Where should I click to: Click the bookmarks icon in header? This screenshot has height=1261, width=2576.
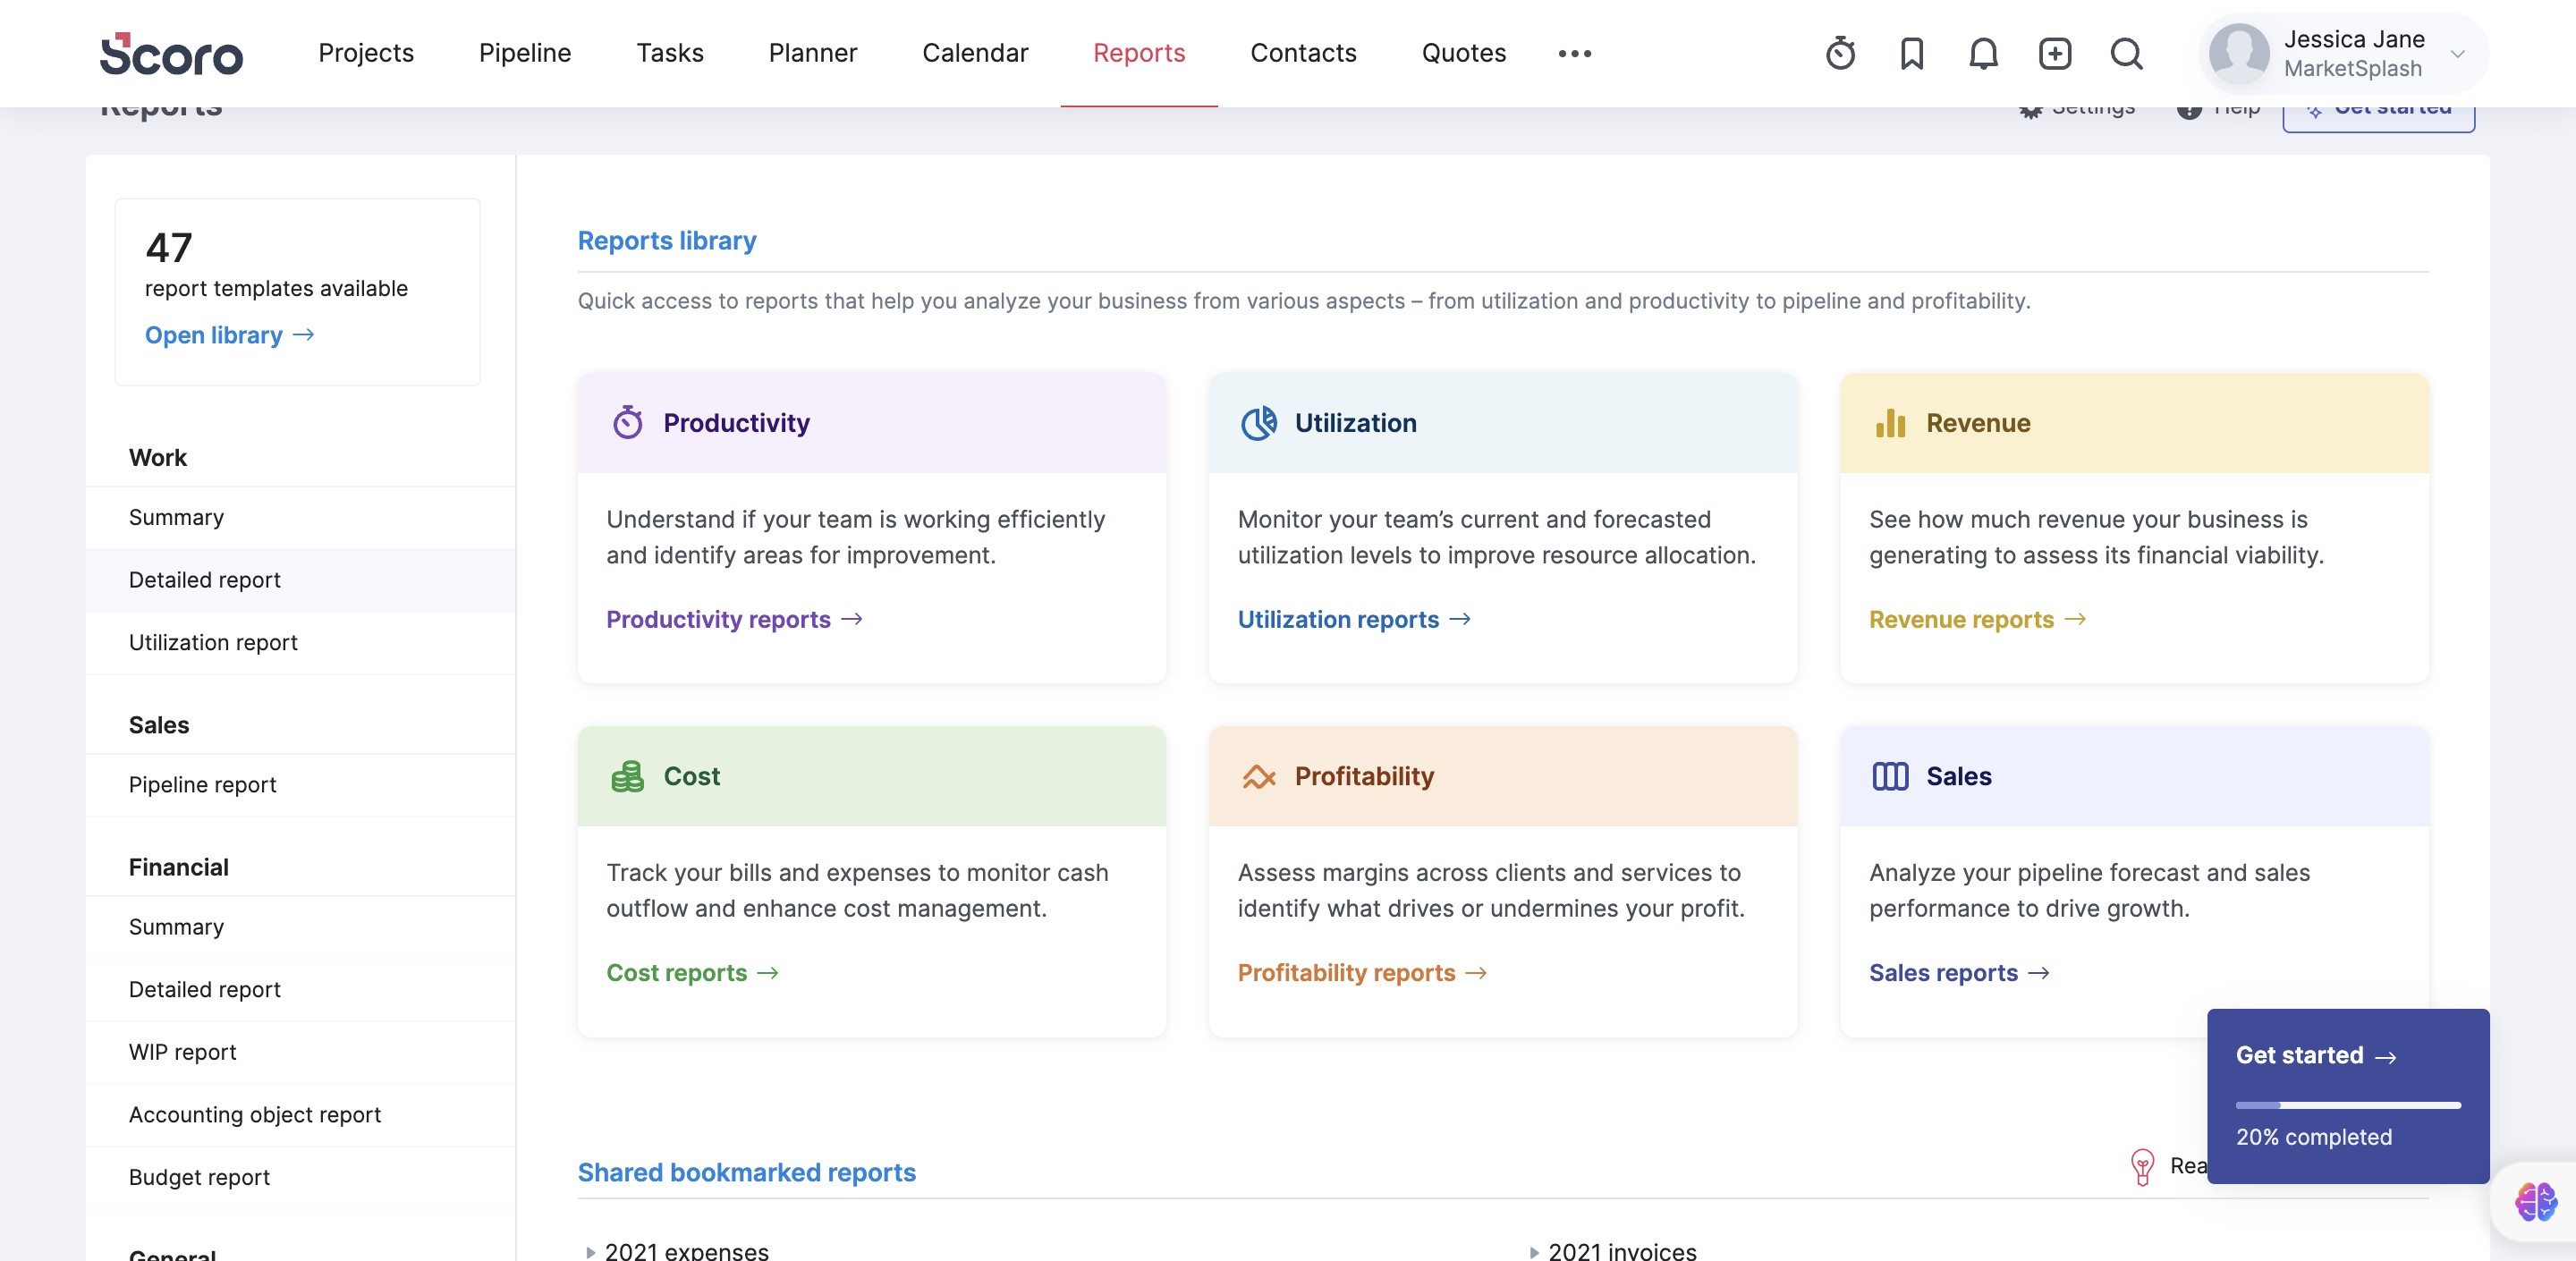[x=1911, y=53]
